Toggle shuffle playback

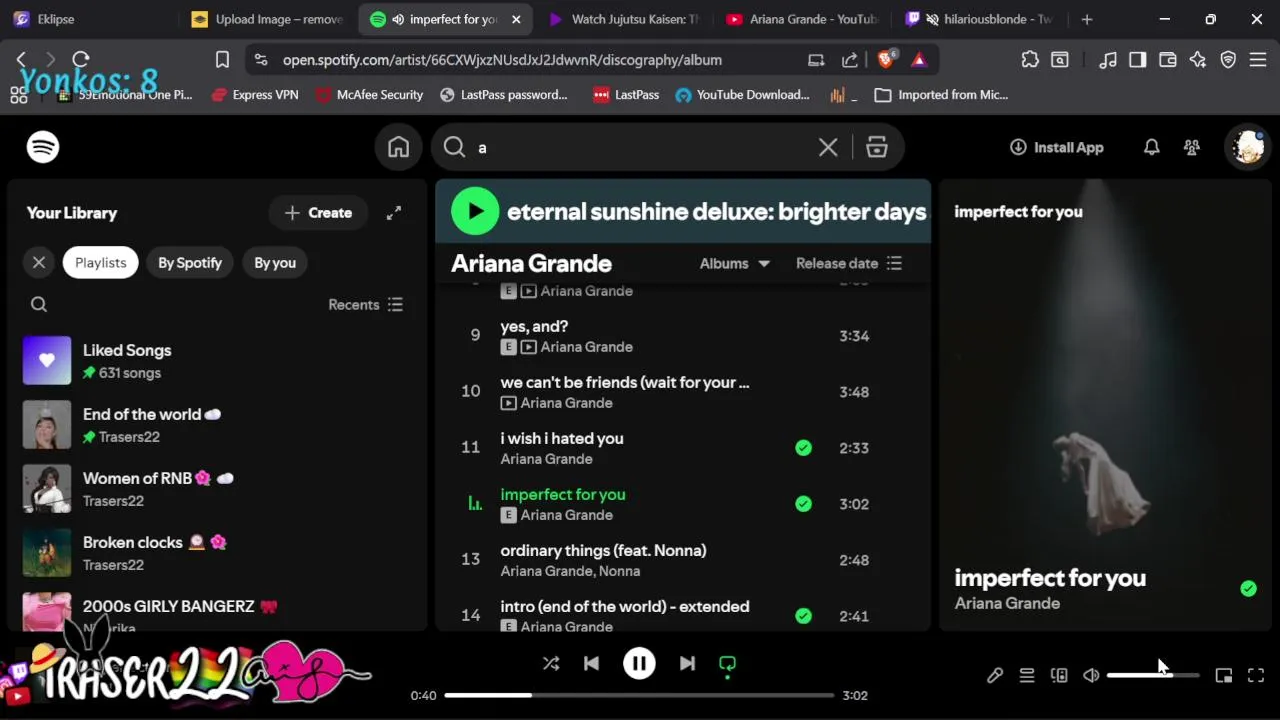click(551, 663)
